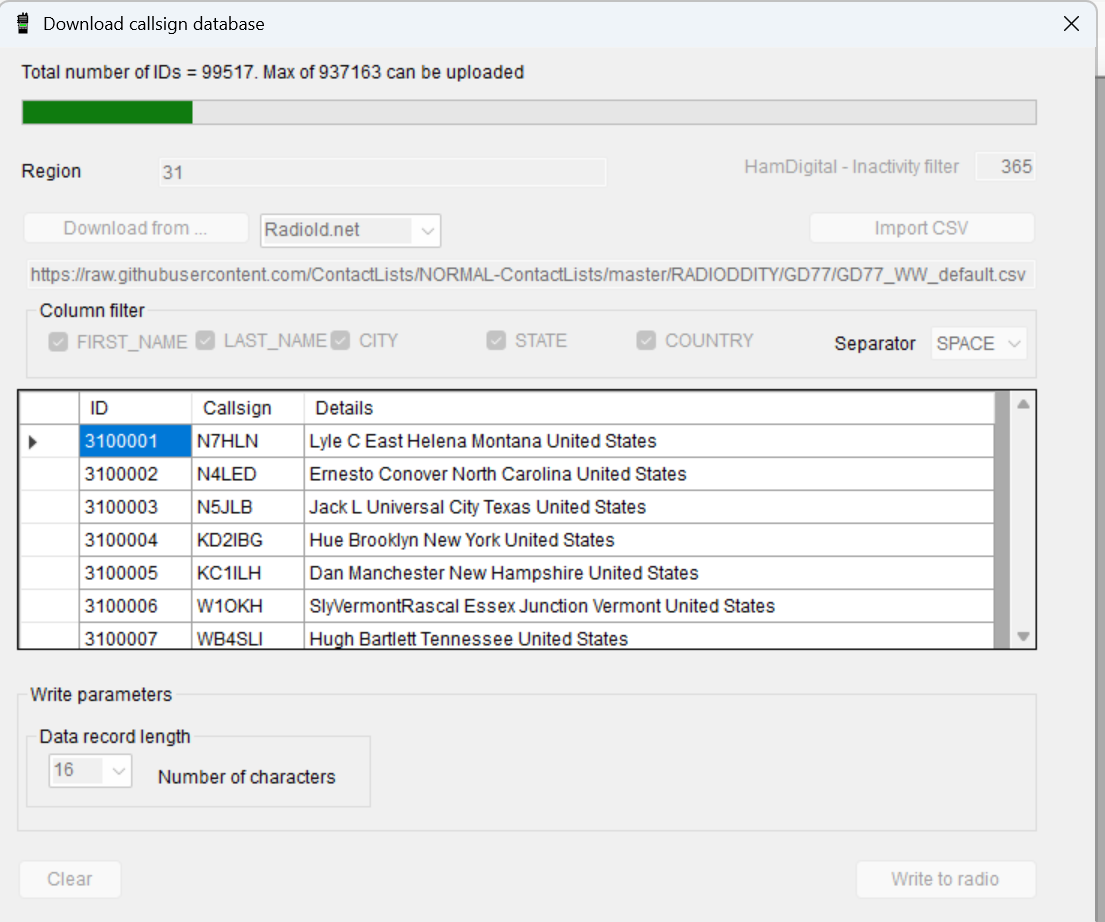This screenshot has height=922, width=1105.
Task: Toggle the FIRST_NAME column filter checkbox
Action: (58, 342)
